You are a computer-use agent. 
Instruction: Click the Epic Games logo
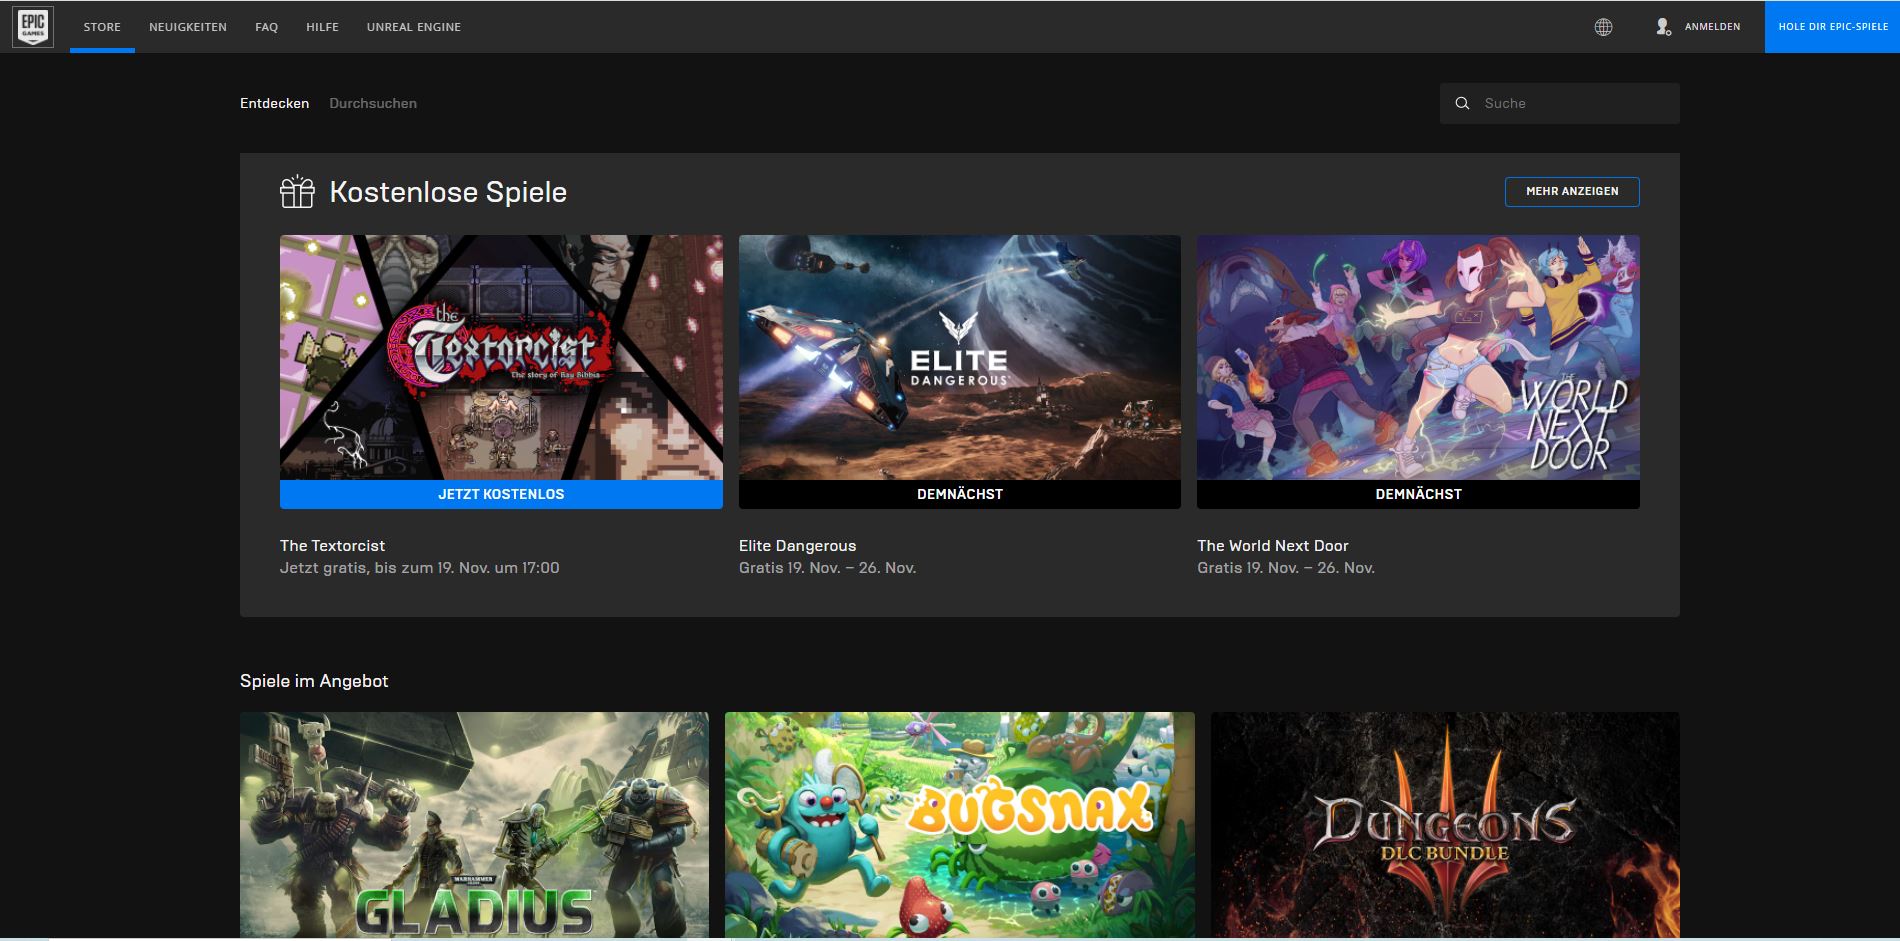(33, 26)
